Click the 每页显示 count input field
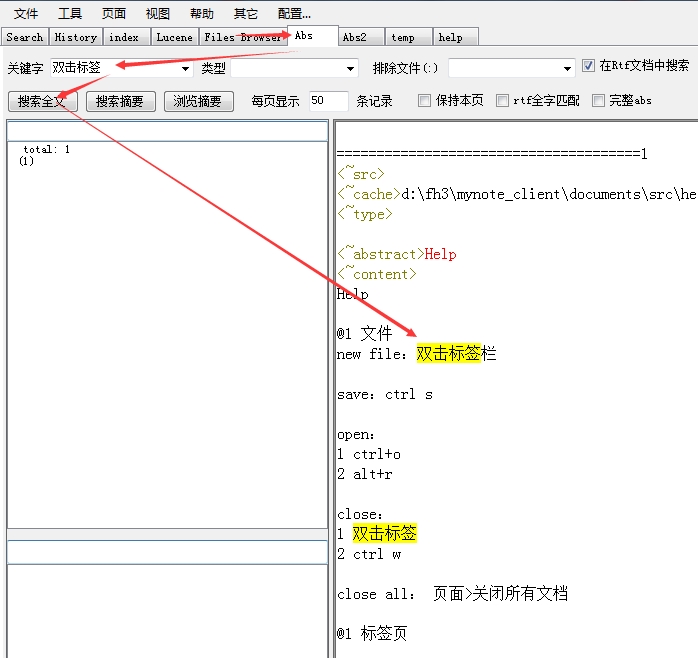The image size is (698, 658). coord(329,101)
